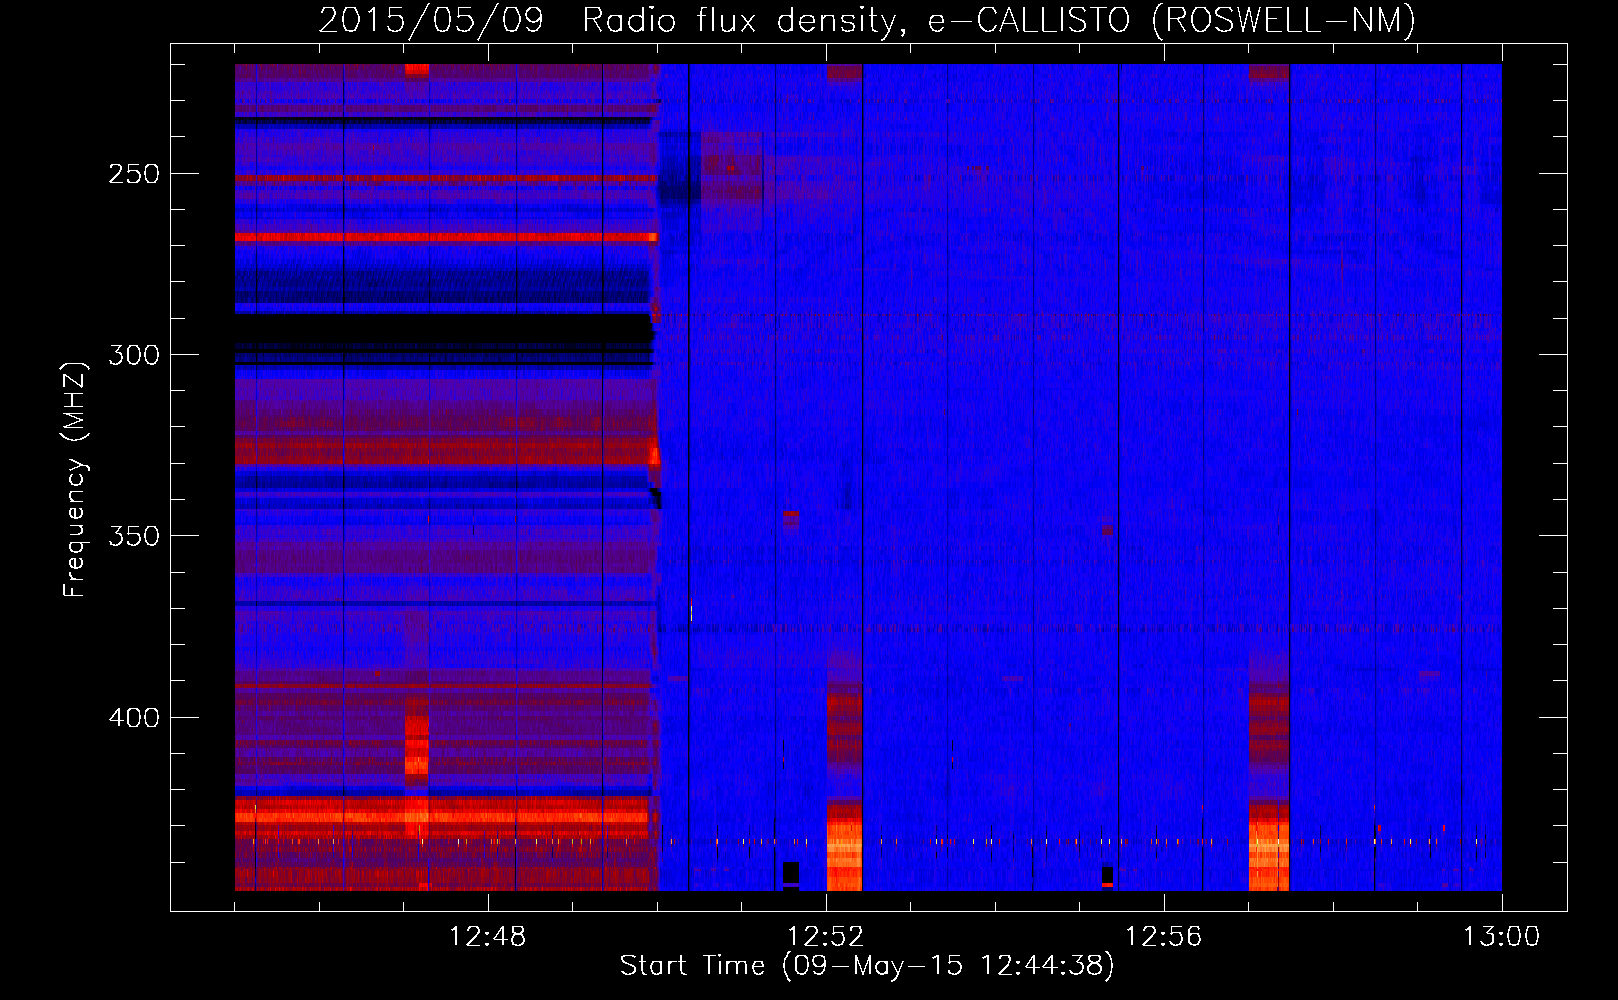Viewport: 1618px width, 1000px height.
Task: Click the plot title 'Radio flux density, e-CALLISTO (ROSWELL-NM)'
Action: [999, 20]
